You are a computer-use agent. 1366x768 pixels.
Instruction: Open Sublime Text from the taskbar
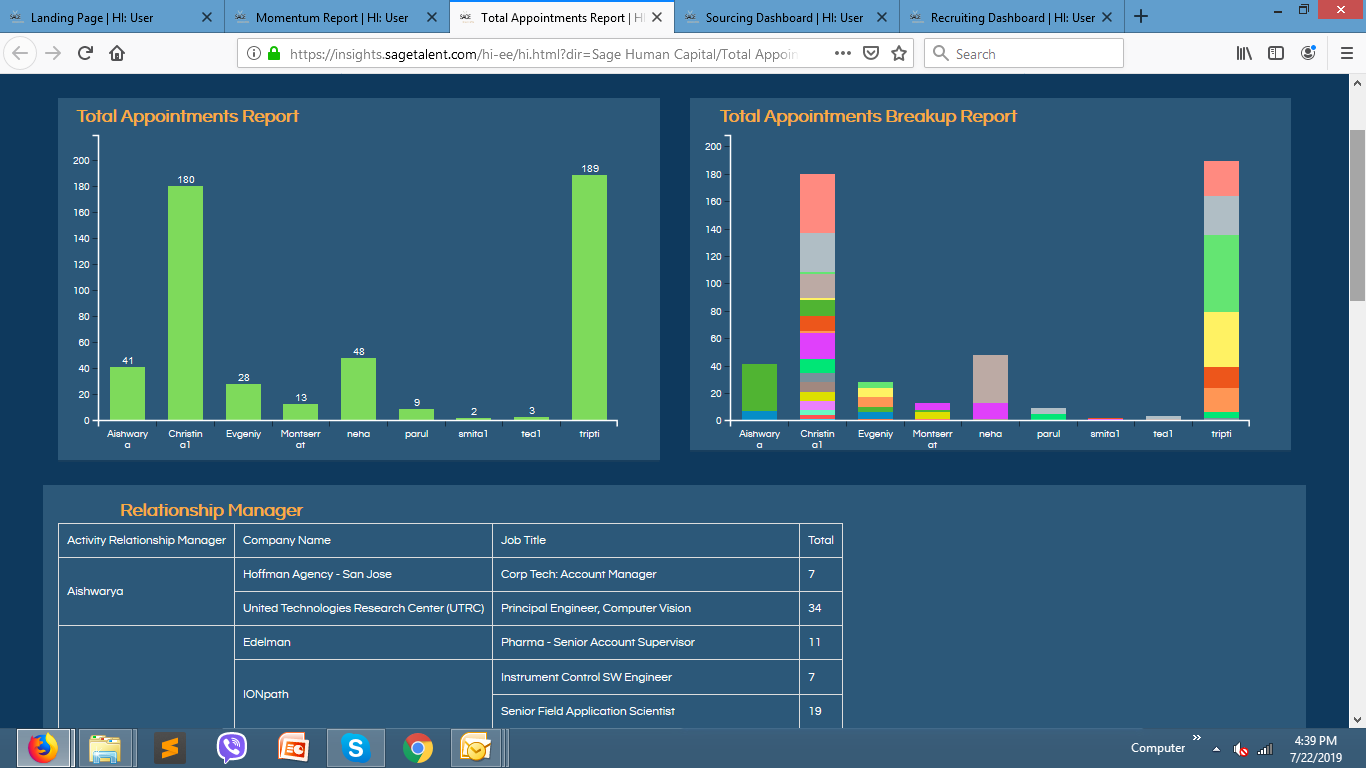[x=170, y=748]
